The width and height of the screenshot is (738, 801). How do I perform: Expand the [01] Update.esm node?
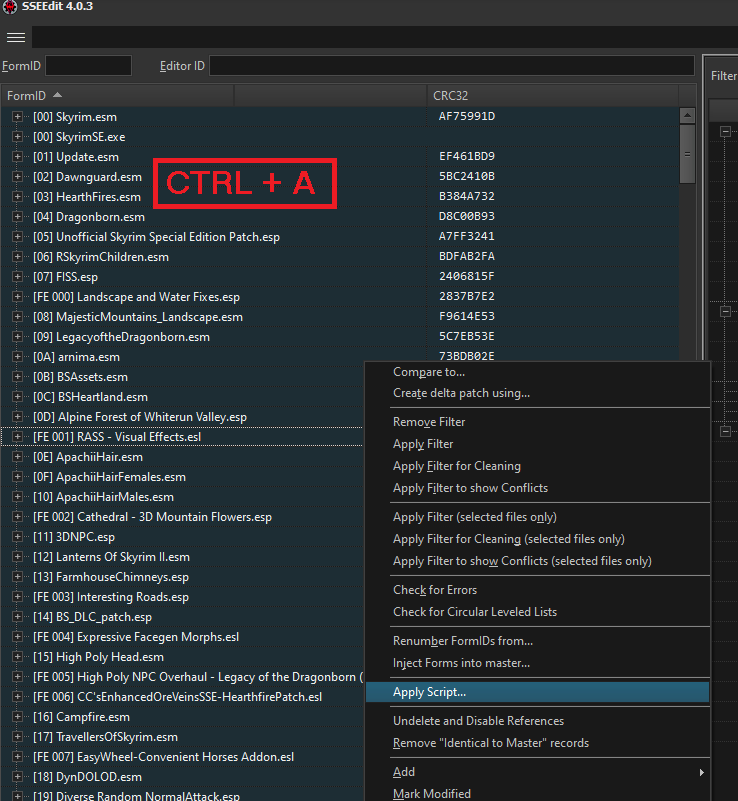17,157
